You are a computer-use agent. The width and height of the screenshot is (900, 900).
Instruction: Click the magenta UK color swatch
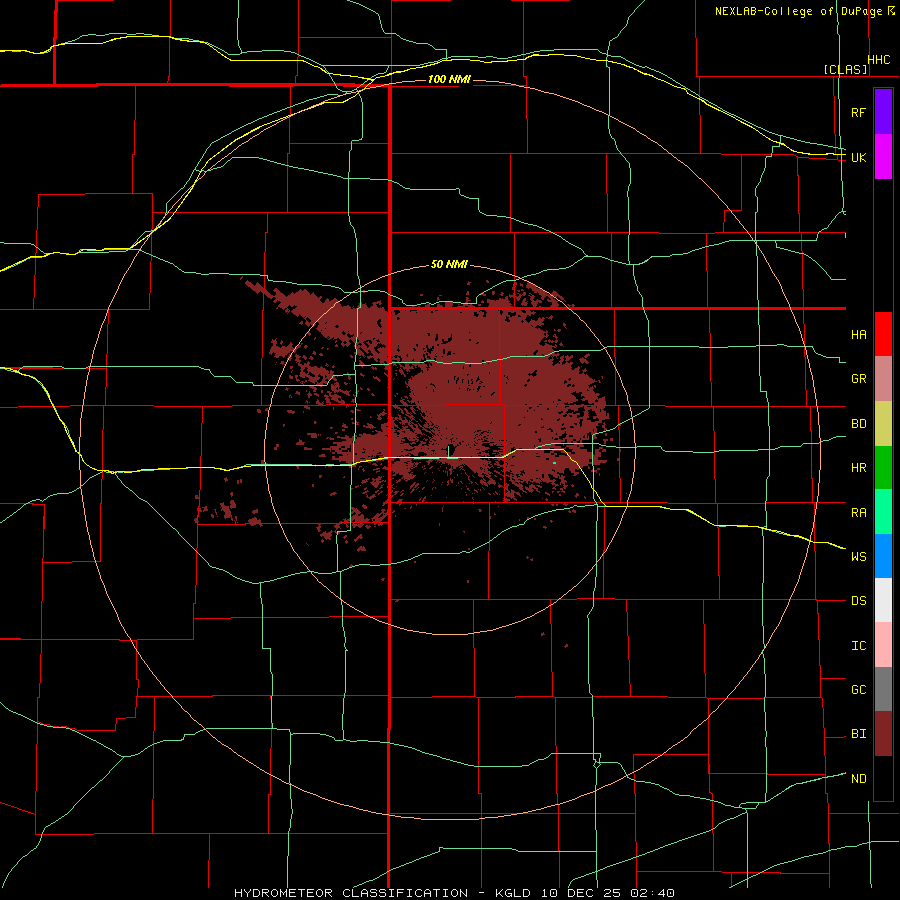883,157
